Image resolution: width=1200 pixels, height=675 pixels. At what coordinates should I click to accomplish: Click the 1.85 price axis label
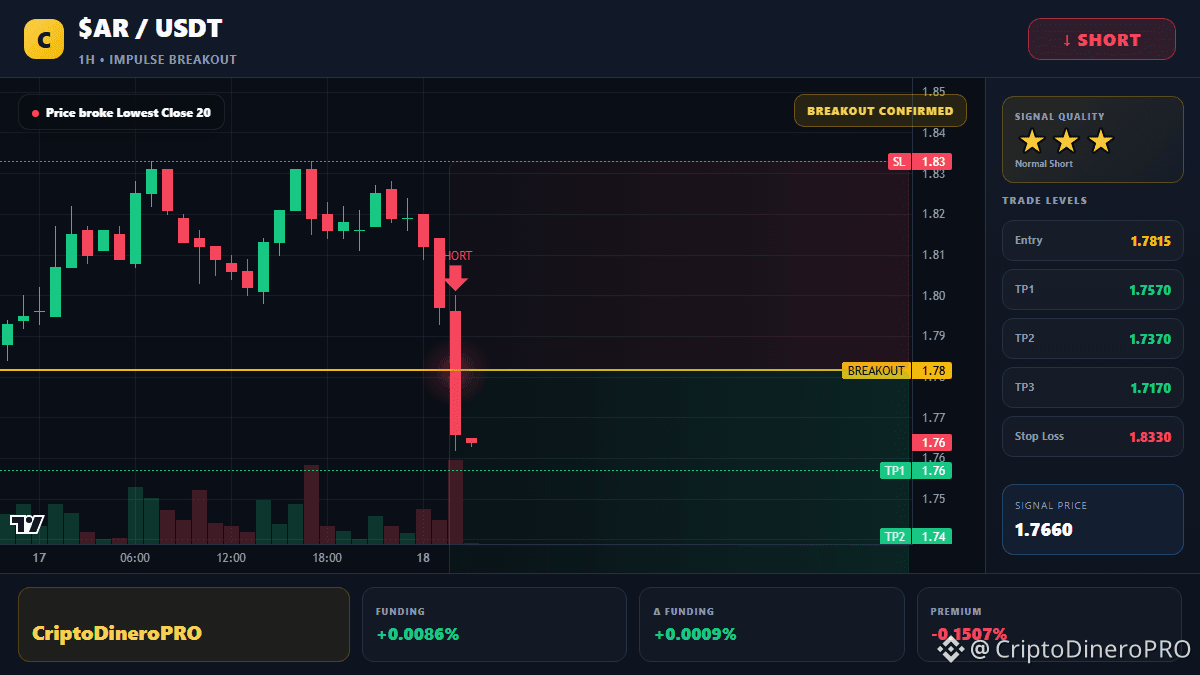pyautogui.click(x=934, y=92)
